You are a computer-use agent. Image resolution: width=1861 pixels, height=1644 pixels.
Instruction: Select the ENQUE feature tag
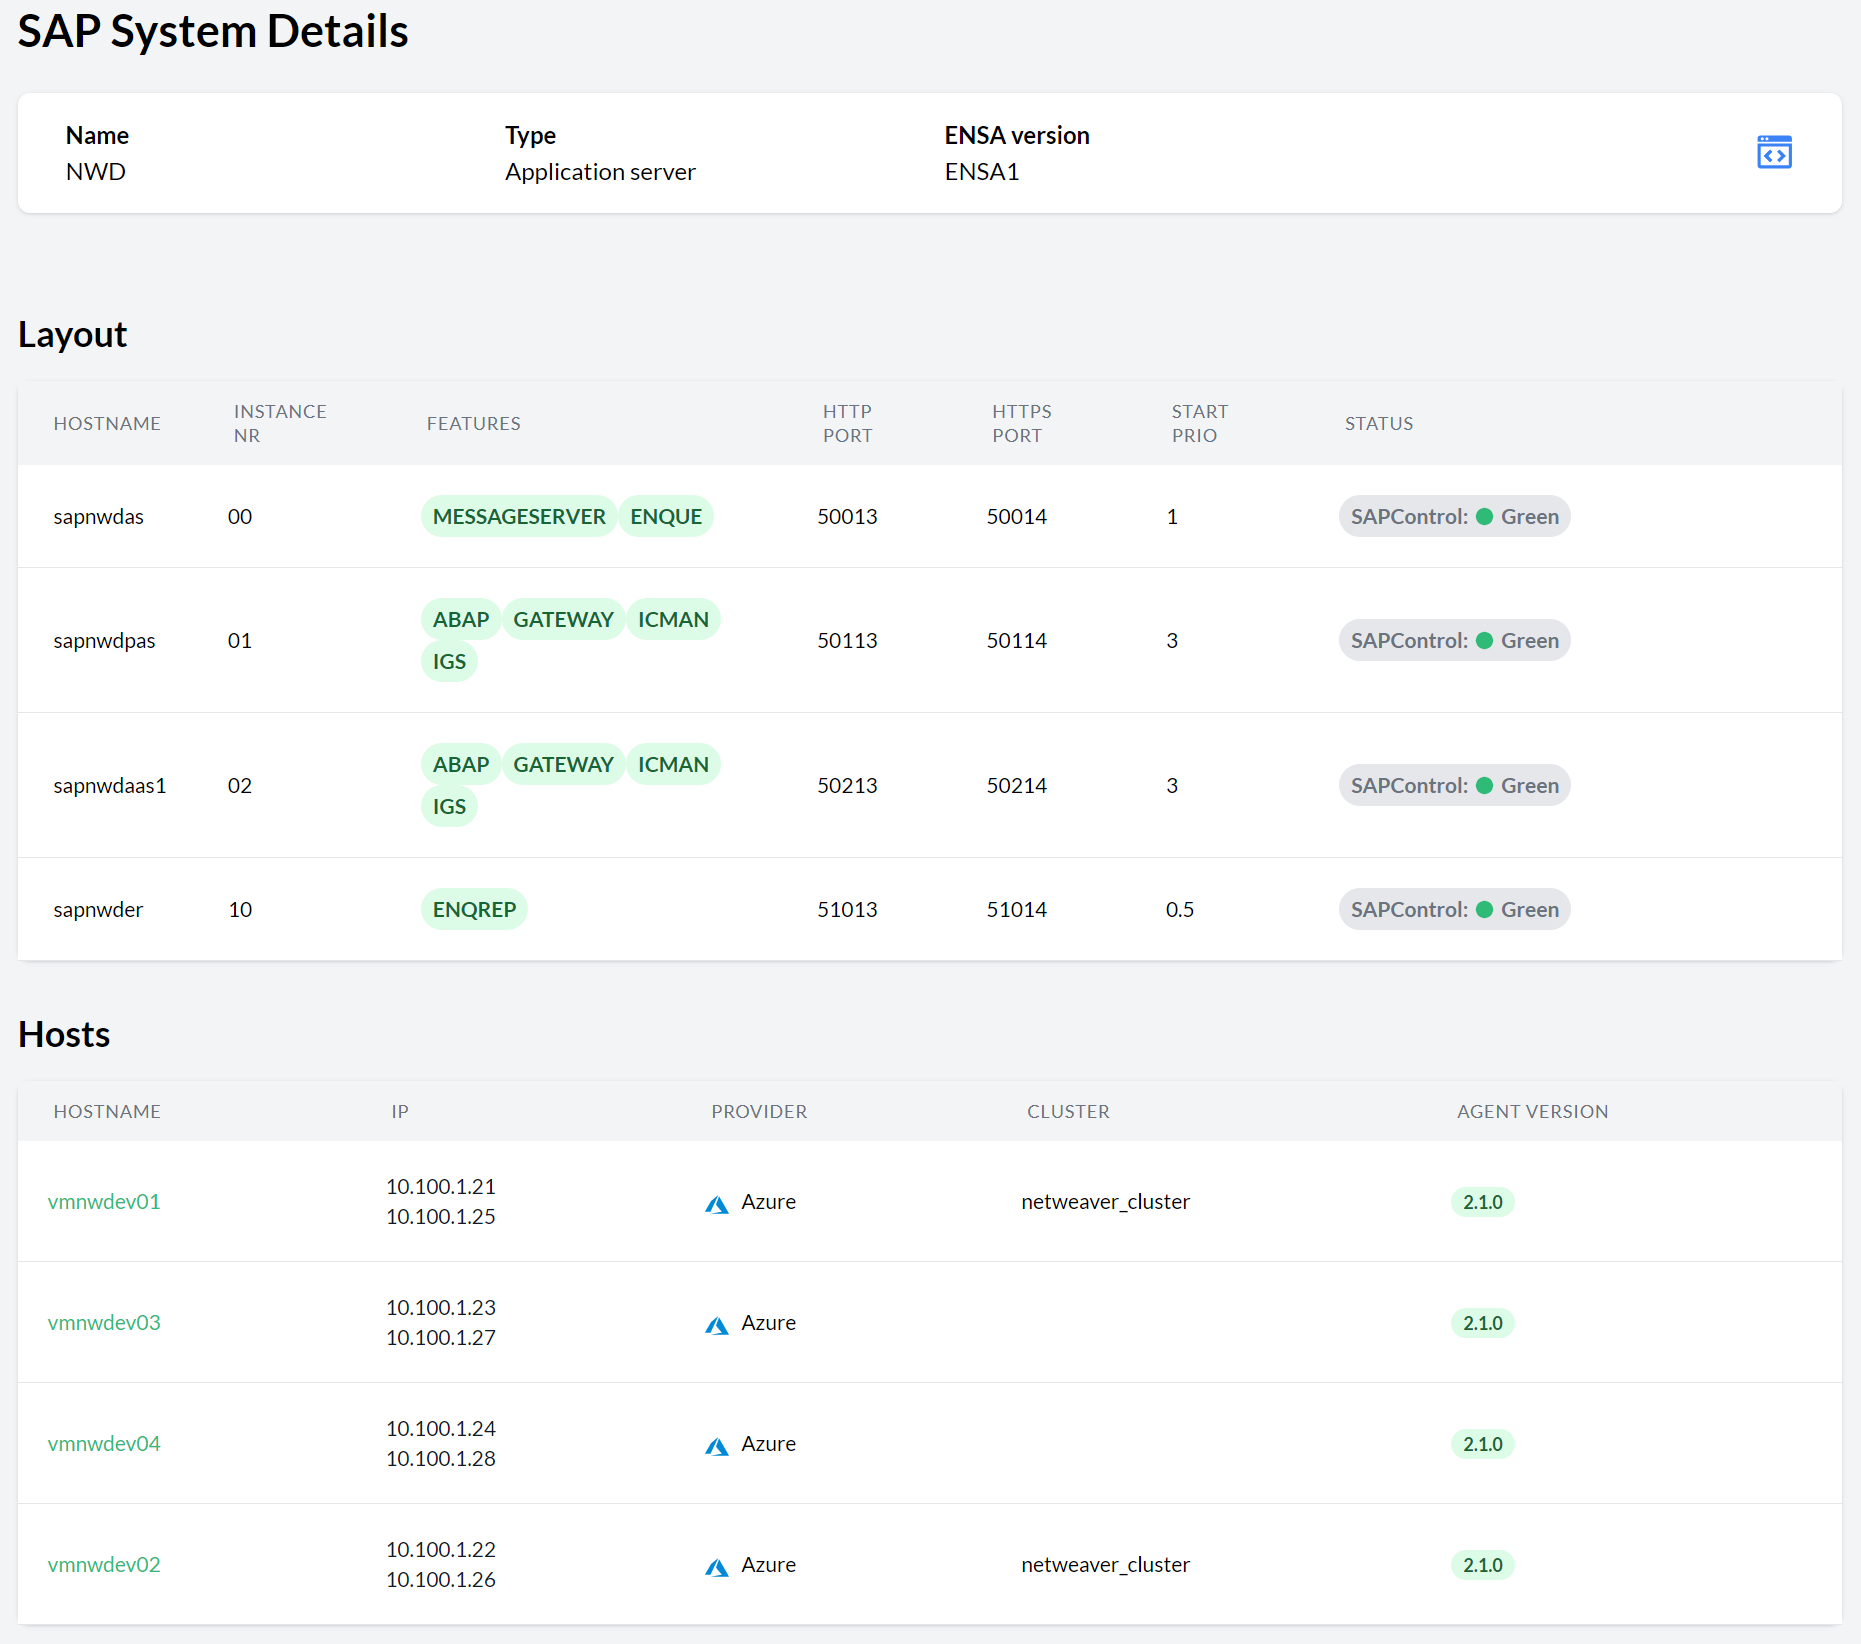pos(665,517)
